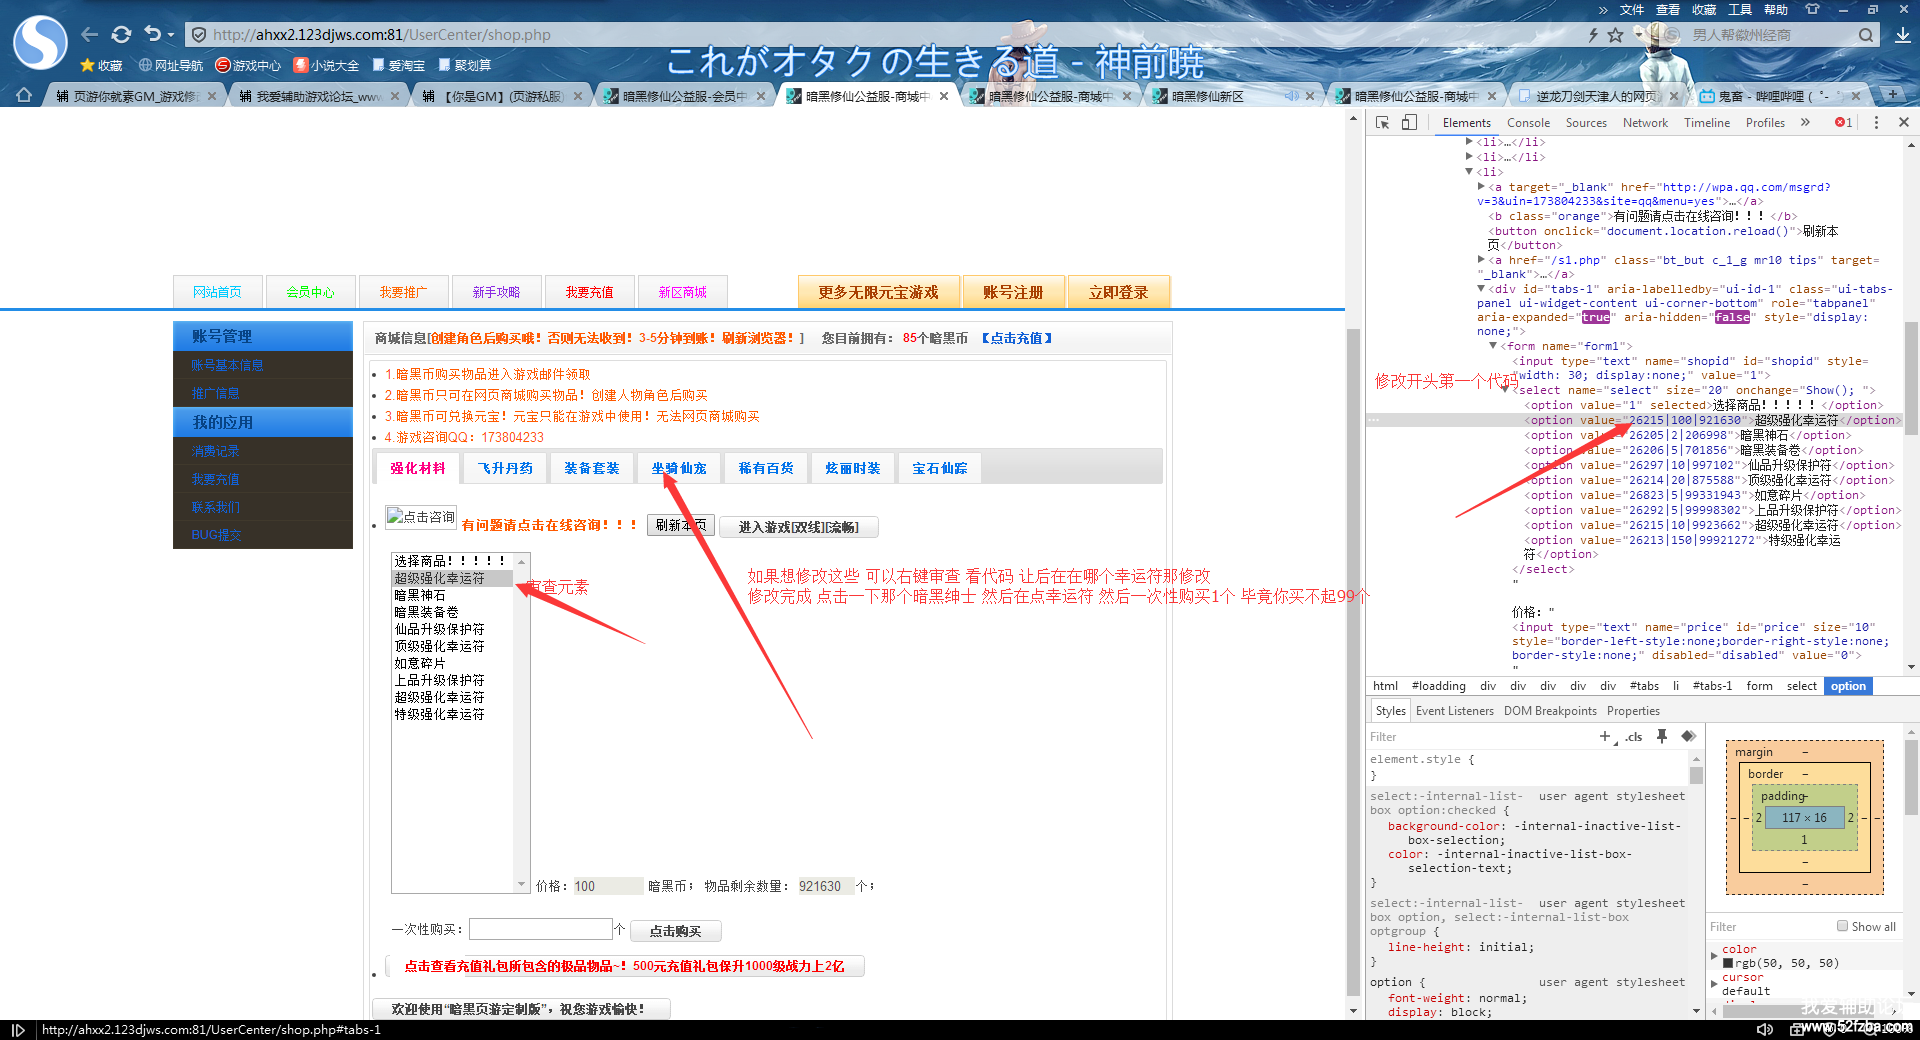Click the New Style Rule plus icon

tap(1605, 736)
